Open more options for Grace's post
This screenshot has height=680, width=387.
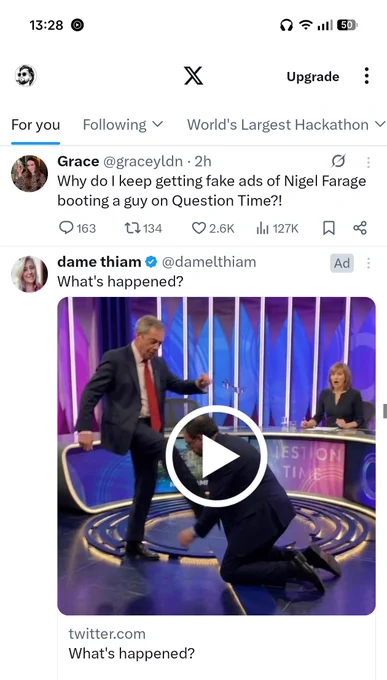tap(368, 162)
